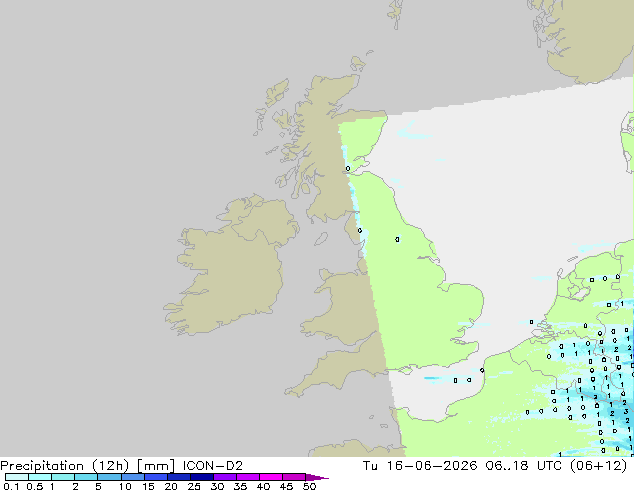The width and height of the screenshot is (634, 490).
Task: Click the legend label 0.1
Action: tap(11, 486)
